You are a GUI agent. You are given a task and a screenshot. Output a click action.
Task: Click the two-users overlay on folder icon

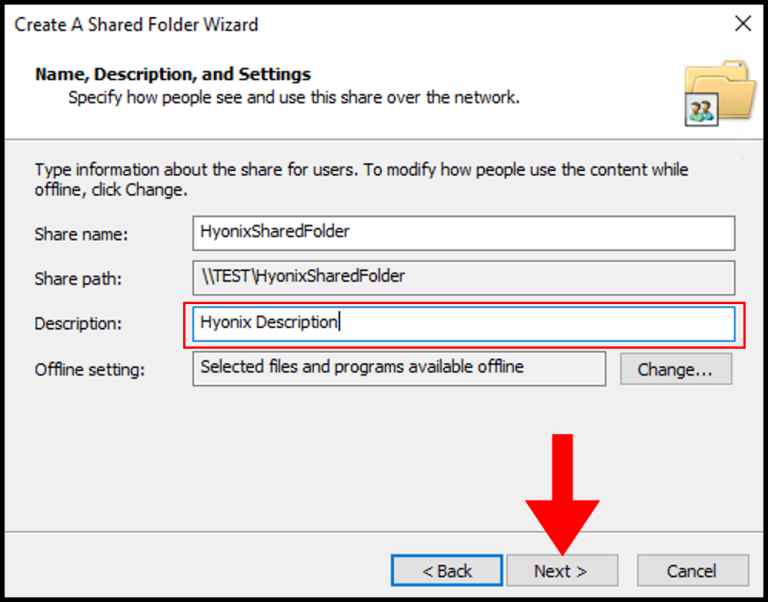(701, 111)
